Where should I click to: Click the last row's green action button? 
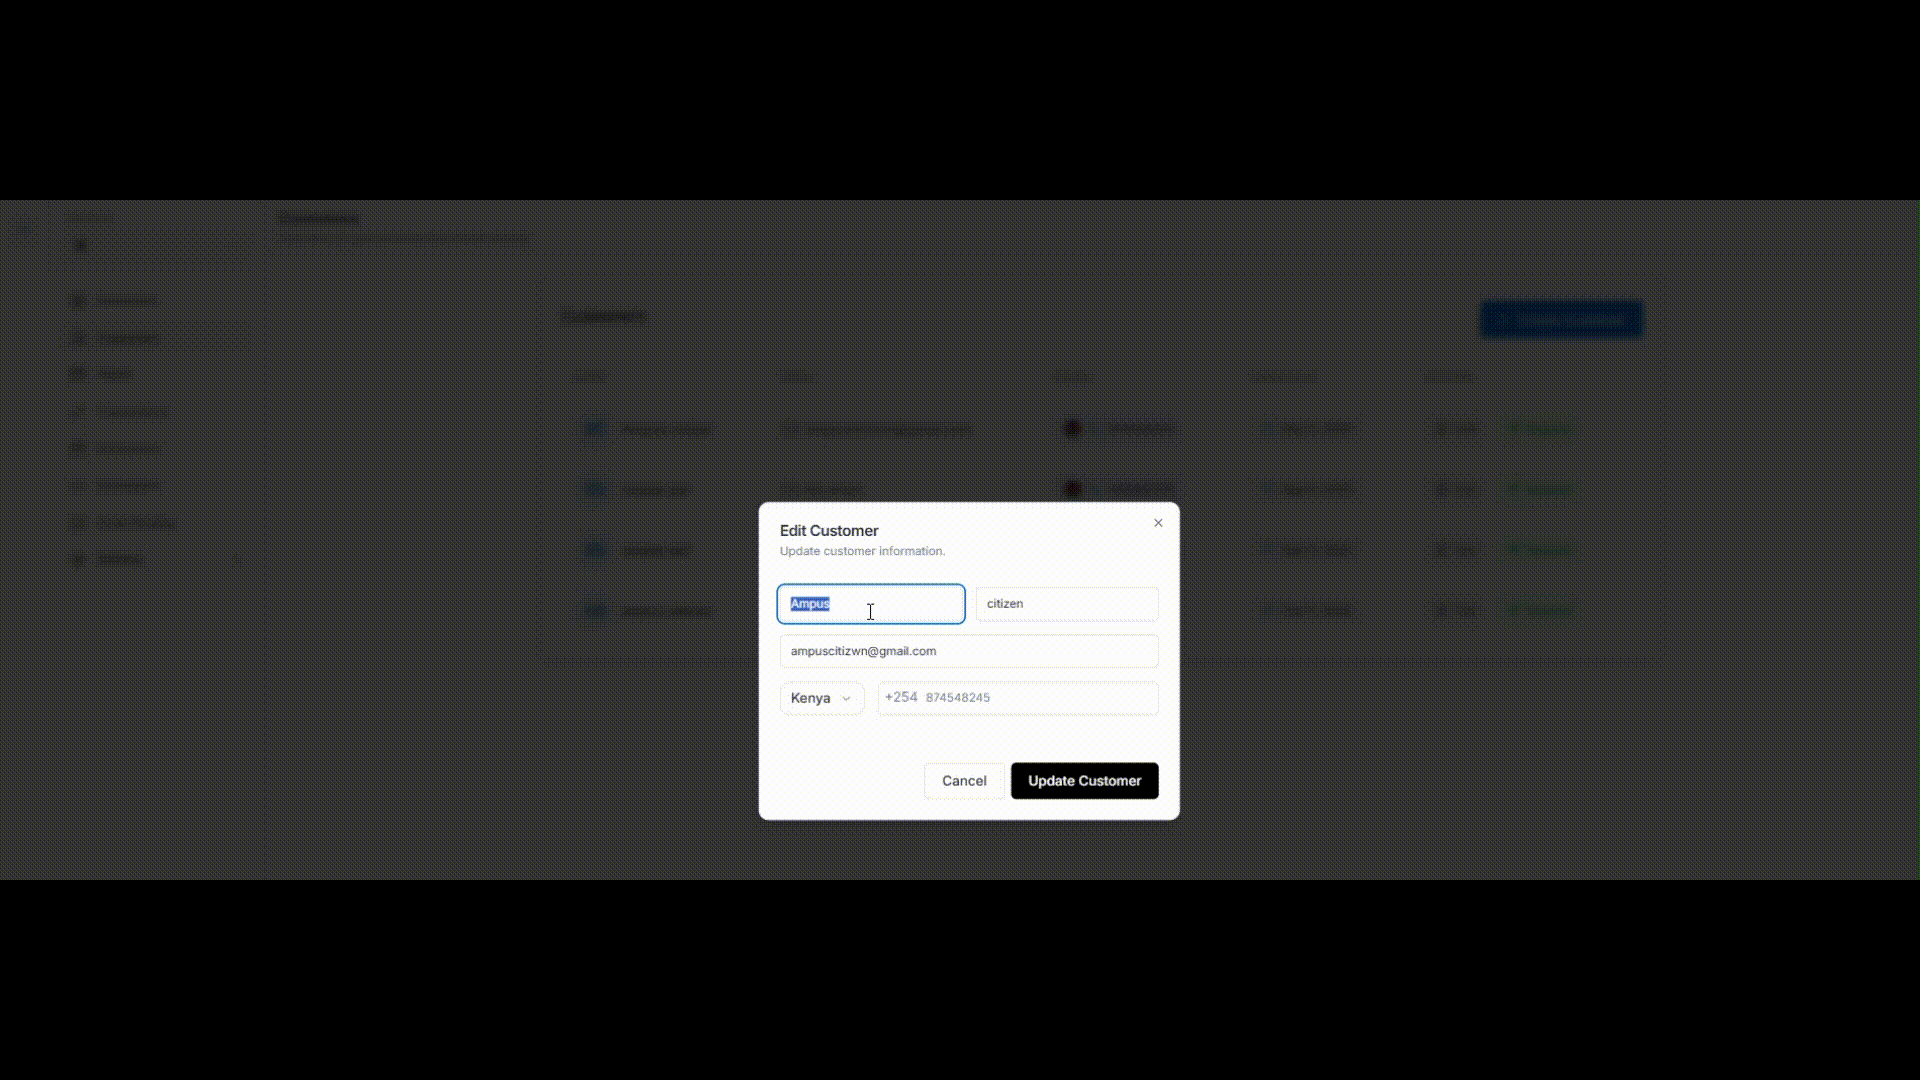[1538, 610]
